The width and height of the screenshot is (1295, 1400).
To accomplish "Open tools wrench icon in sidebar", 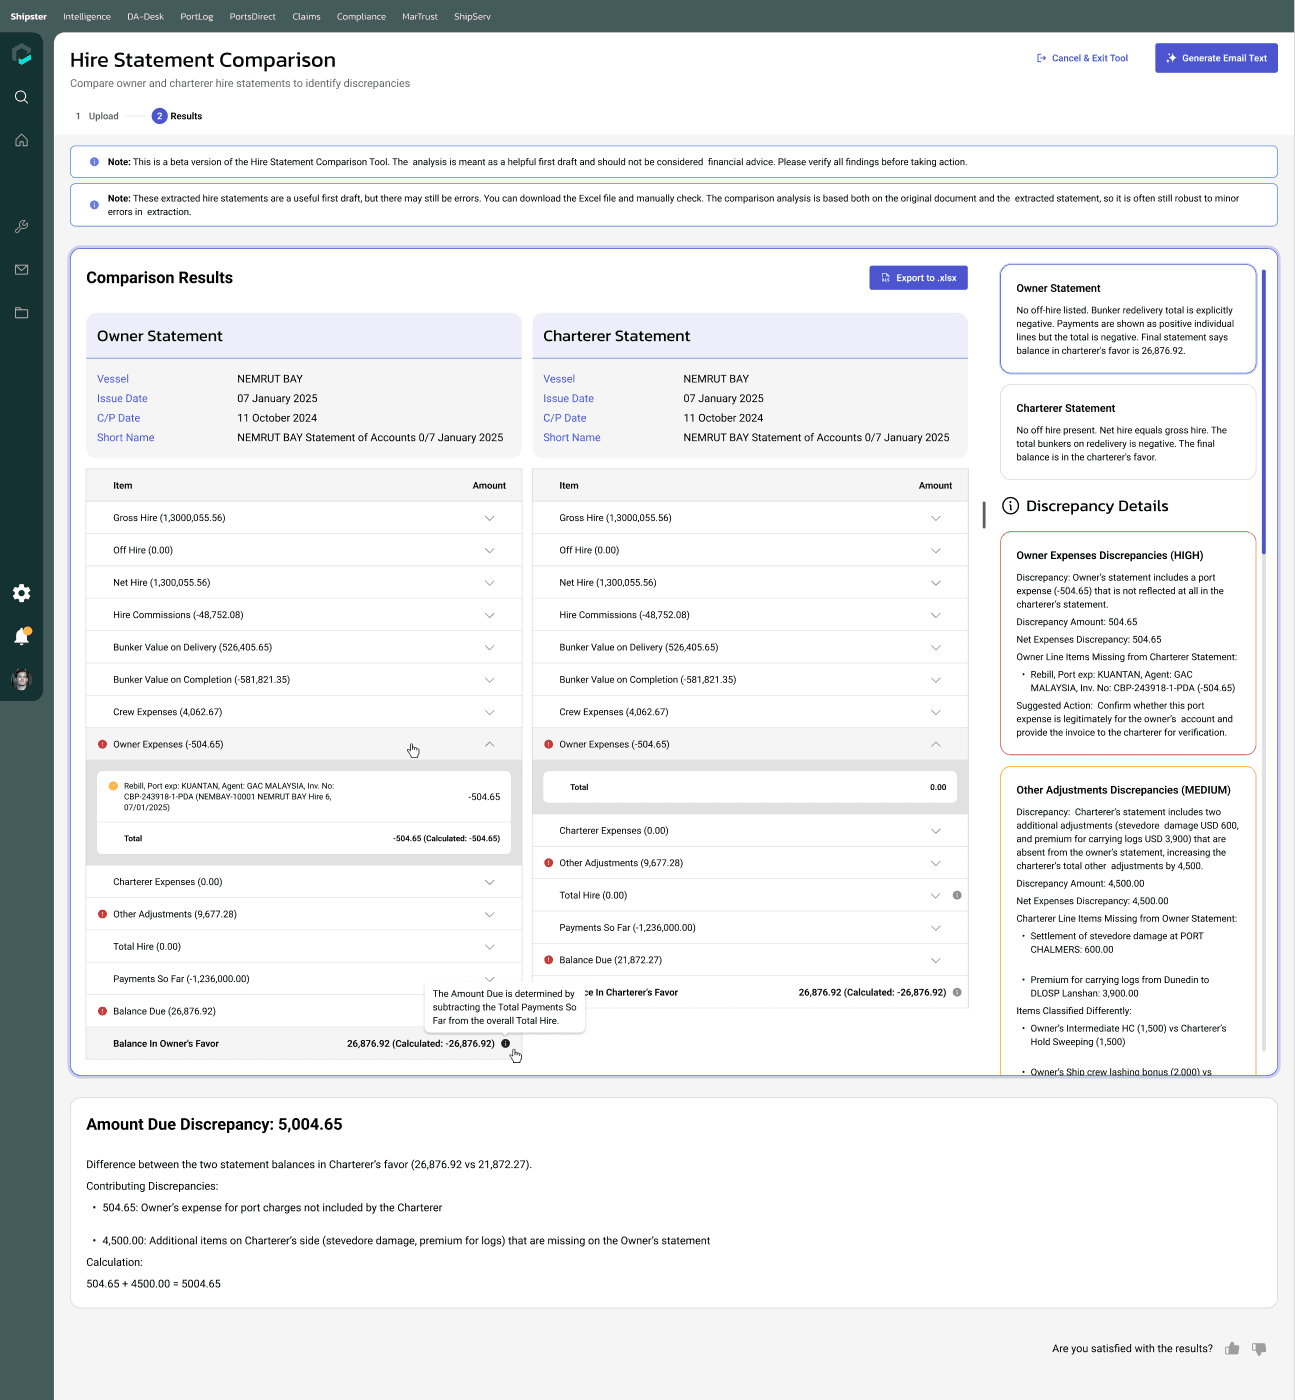I will pos(21,227).
